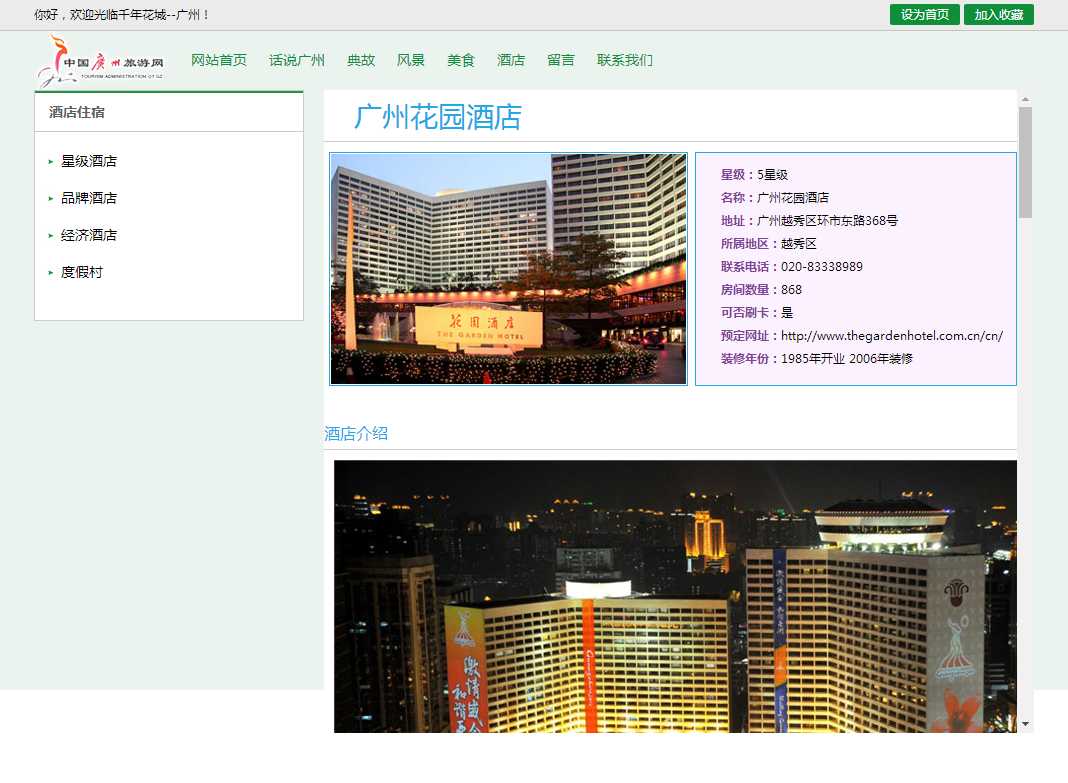This screenshot has height=783, width=1068.
Task: Click the arrow bullet beside 星级酒店
Action: click(51, 162)
